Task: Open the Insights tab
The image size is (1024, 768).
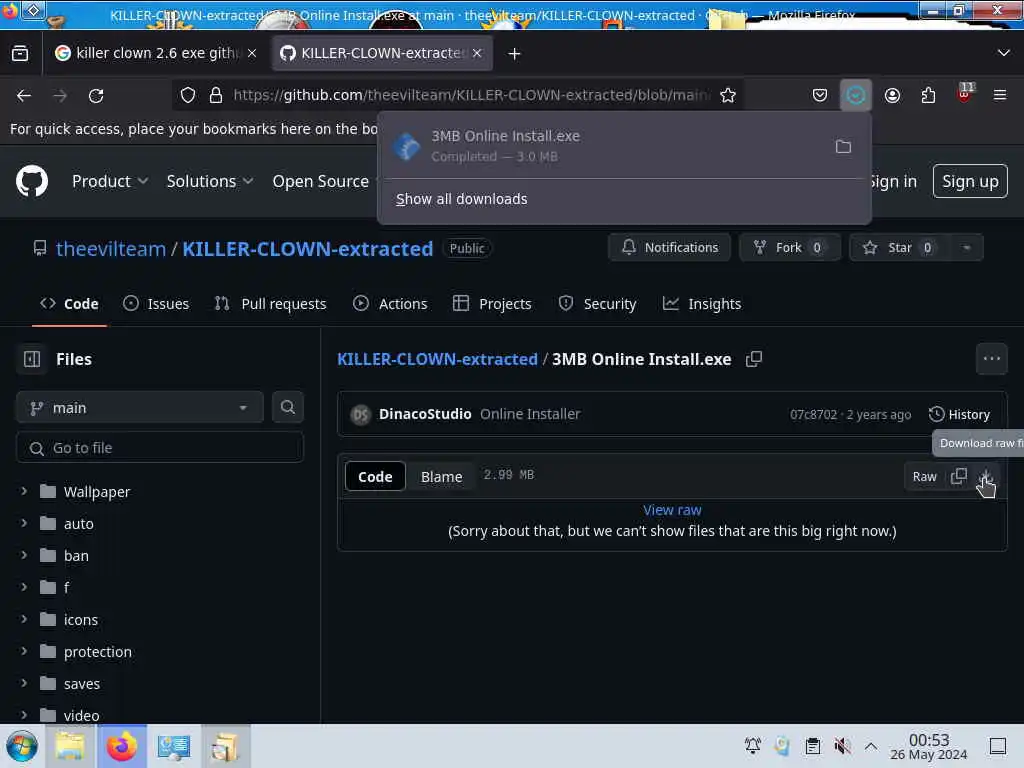Action: (702, 304)
